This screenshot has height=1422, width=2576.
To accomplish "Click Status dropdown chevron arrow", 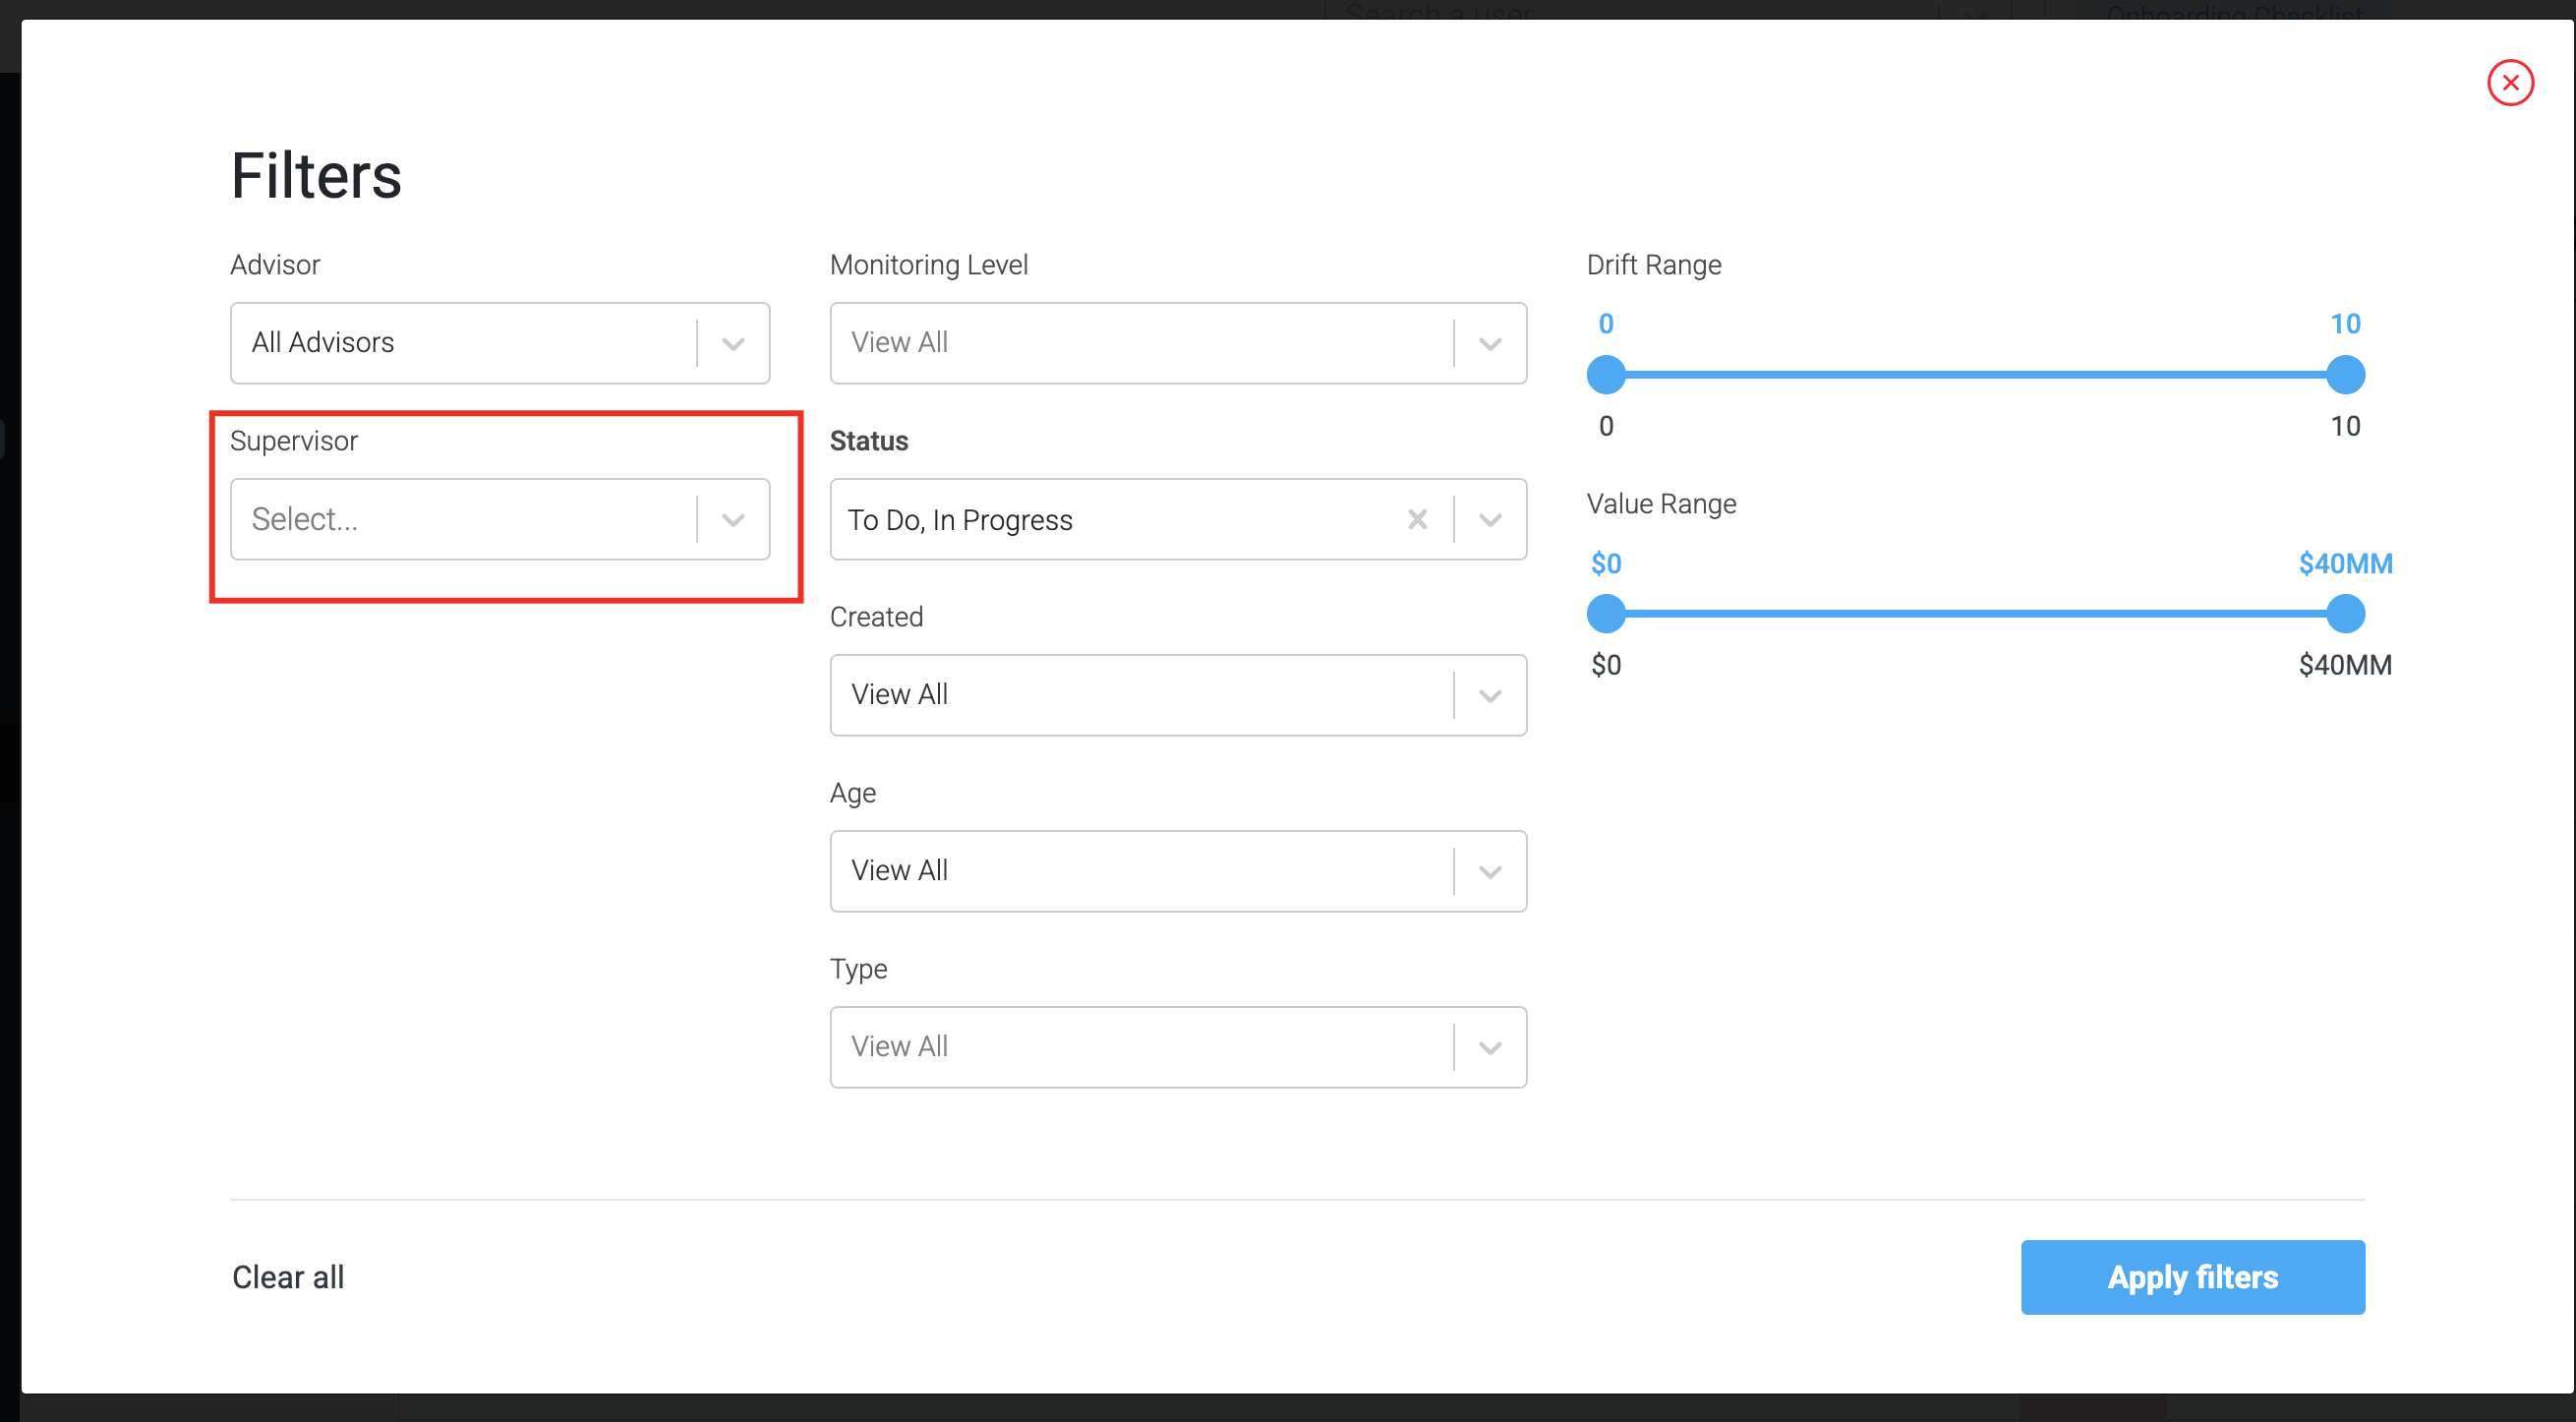I will click(1490, 520).
